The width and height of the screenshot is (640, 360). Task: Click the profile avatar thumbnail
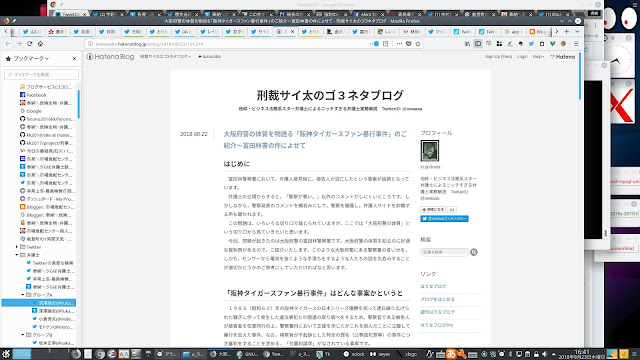[x=429, y=151]
